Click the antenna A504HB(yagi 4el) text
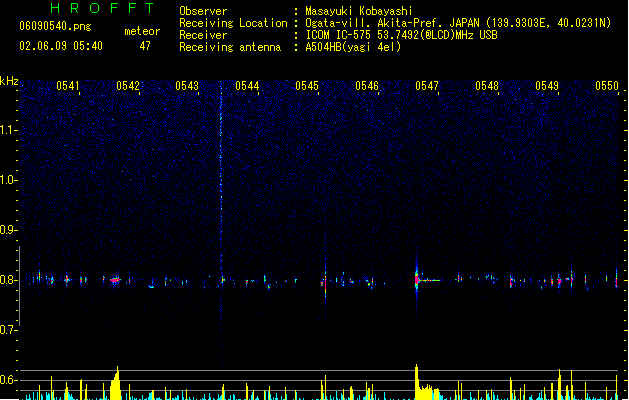The height and width of the screenshot is (400, 629). [x=353, y=47]
